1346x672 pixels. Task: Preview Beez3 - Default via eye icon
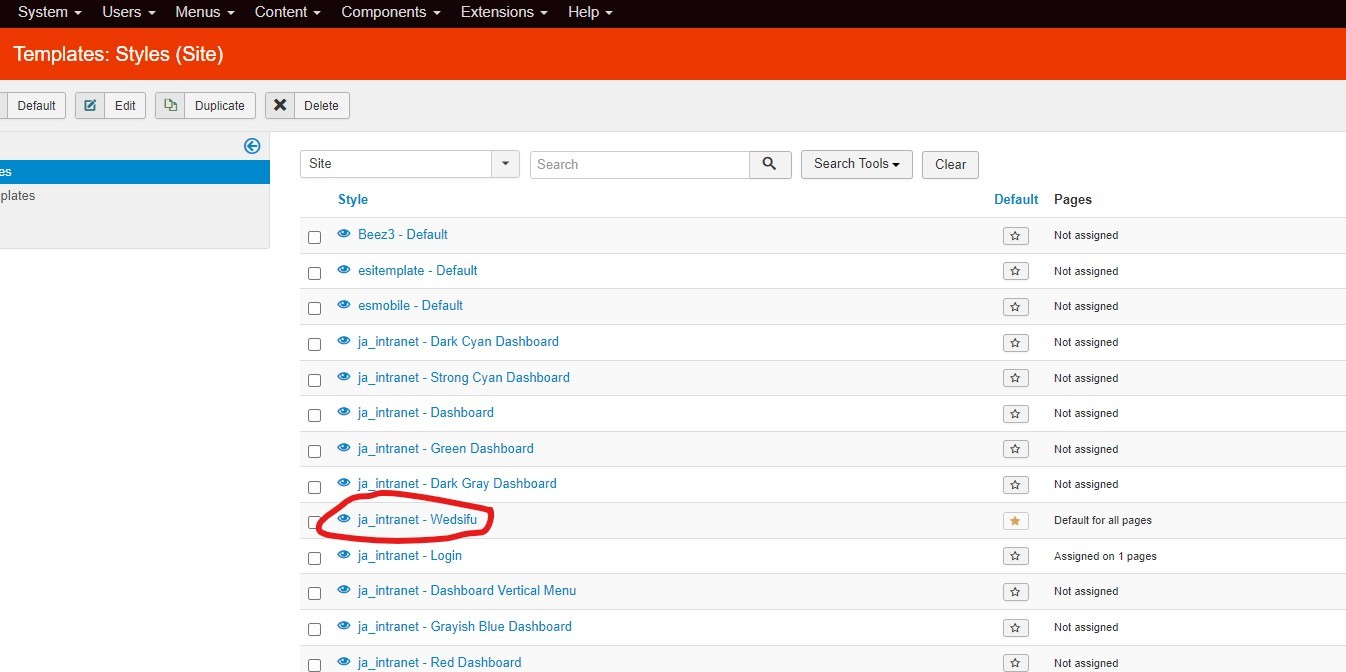pos(344,234)
